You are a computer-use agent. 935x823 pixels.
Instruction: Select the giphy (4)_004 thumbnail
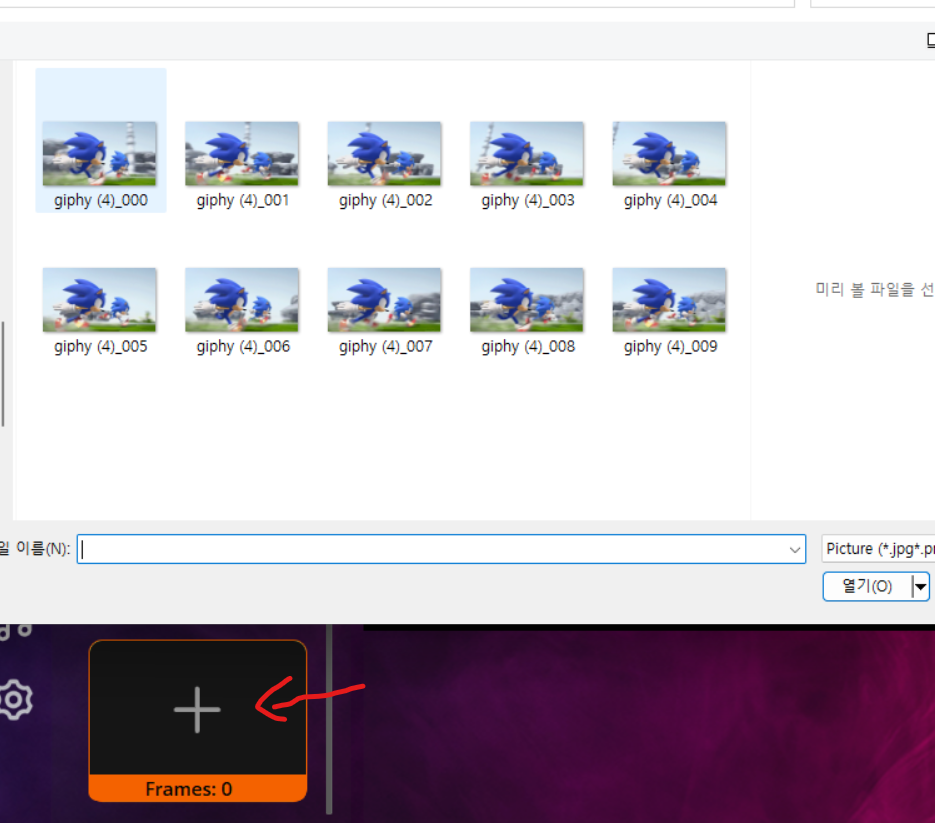670,154
